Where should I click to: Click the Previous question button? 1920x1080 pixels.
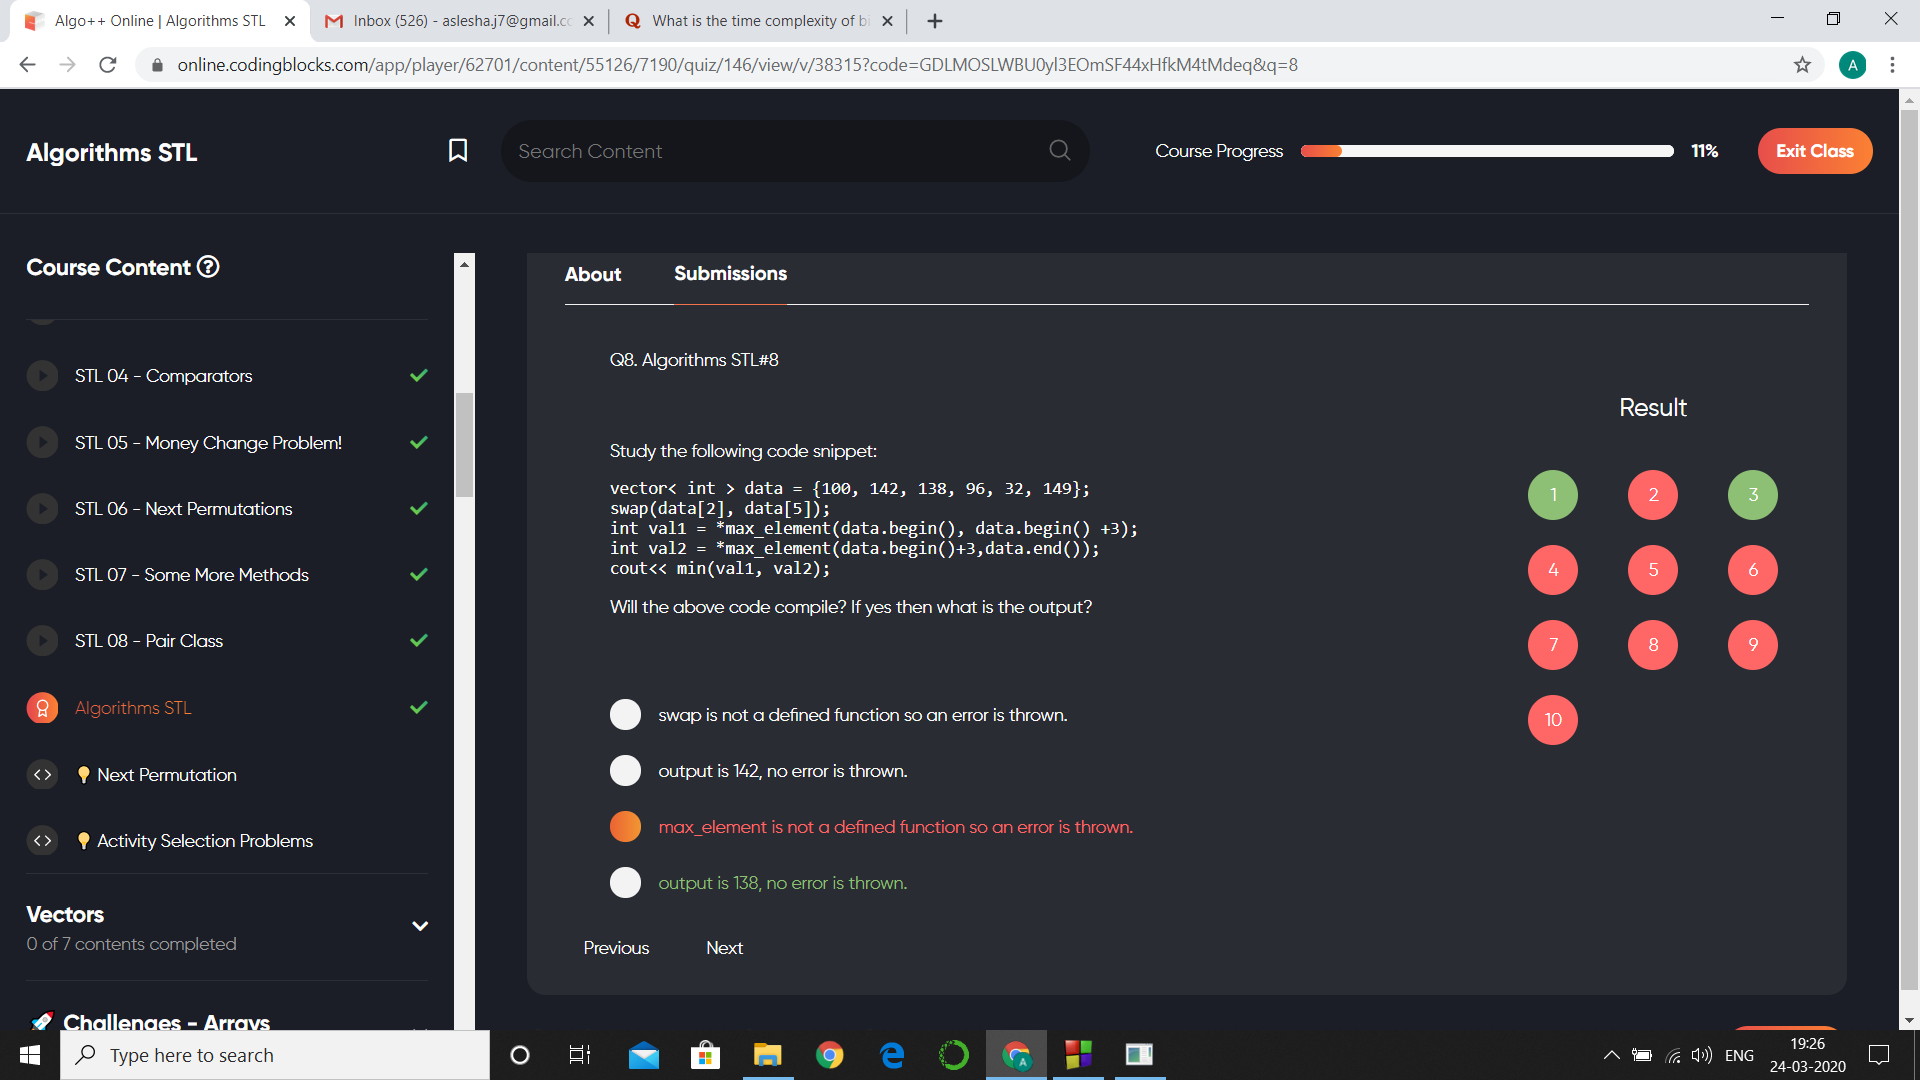pyautogui.click(x=616, y=948)
